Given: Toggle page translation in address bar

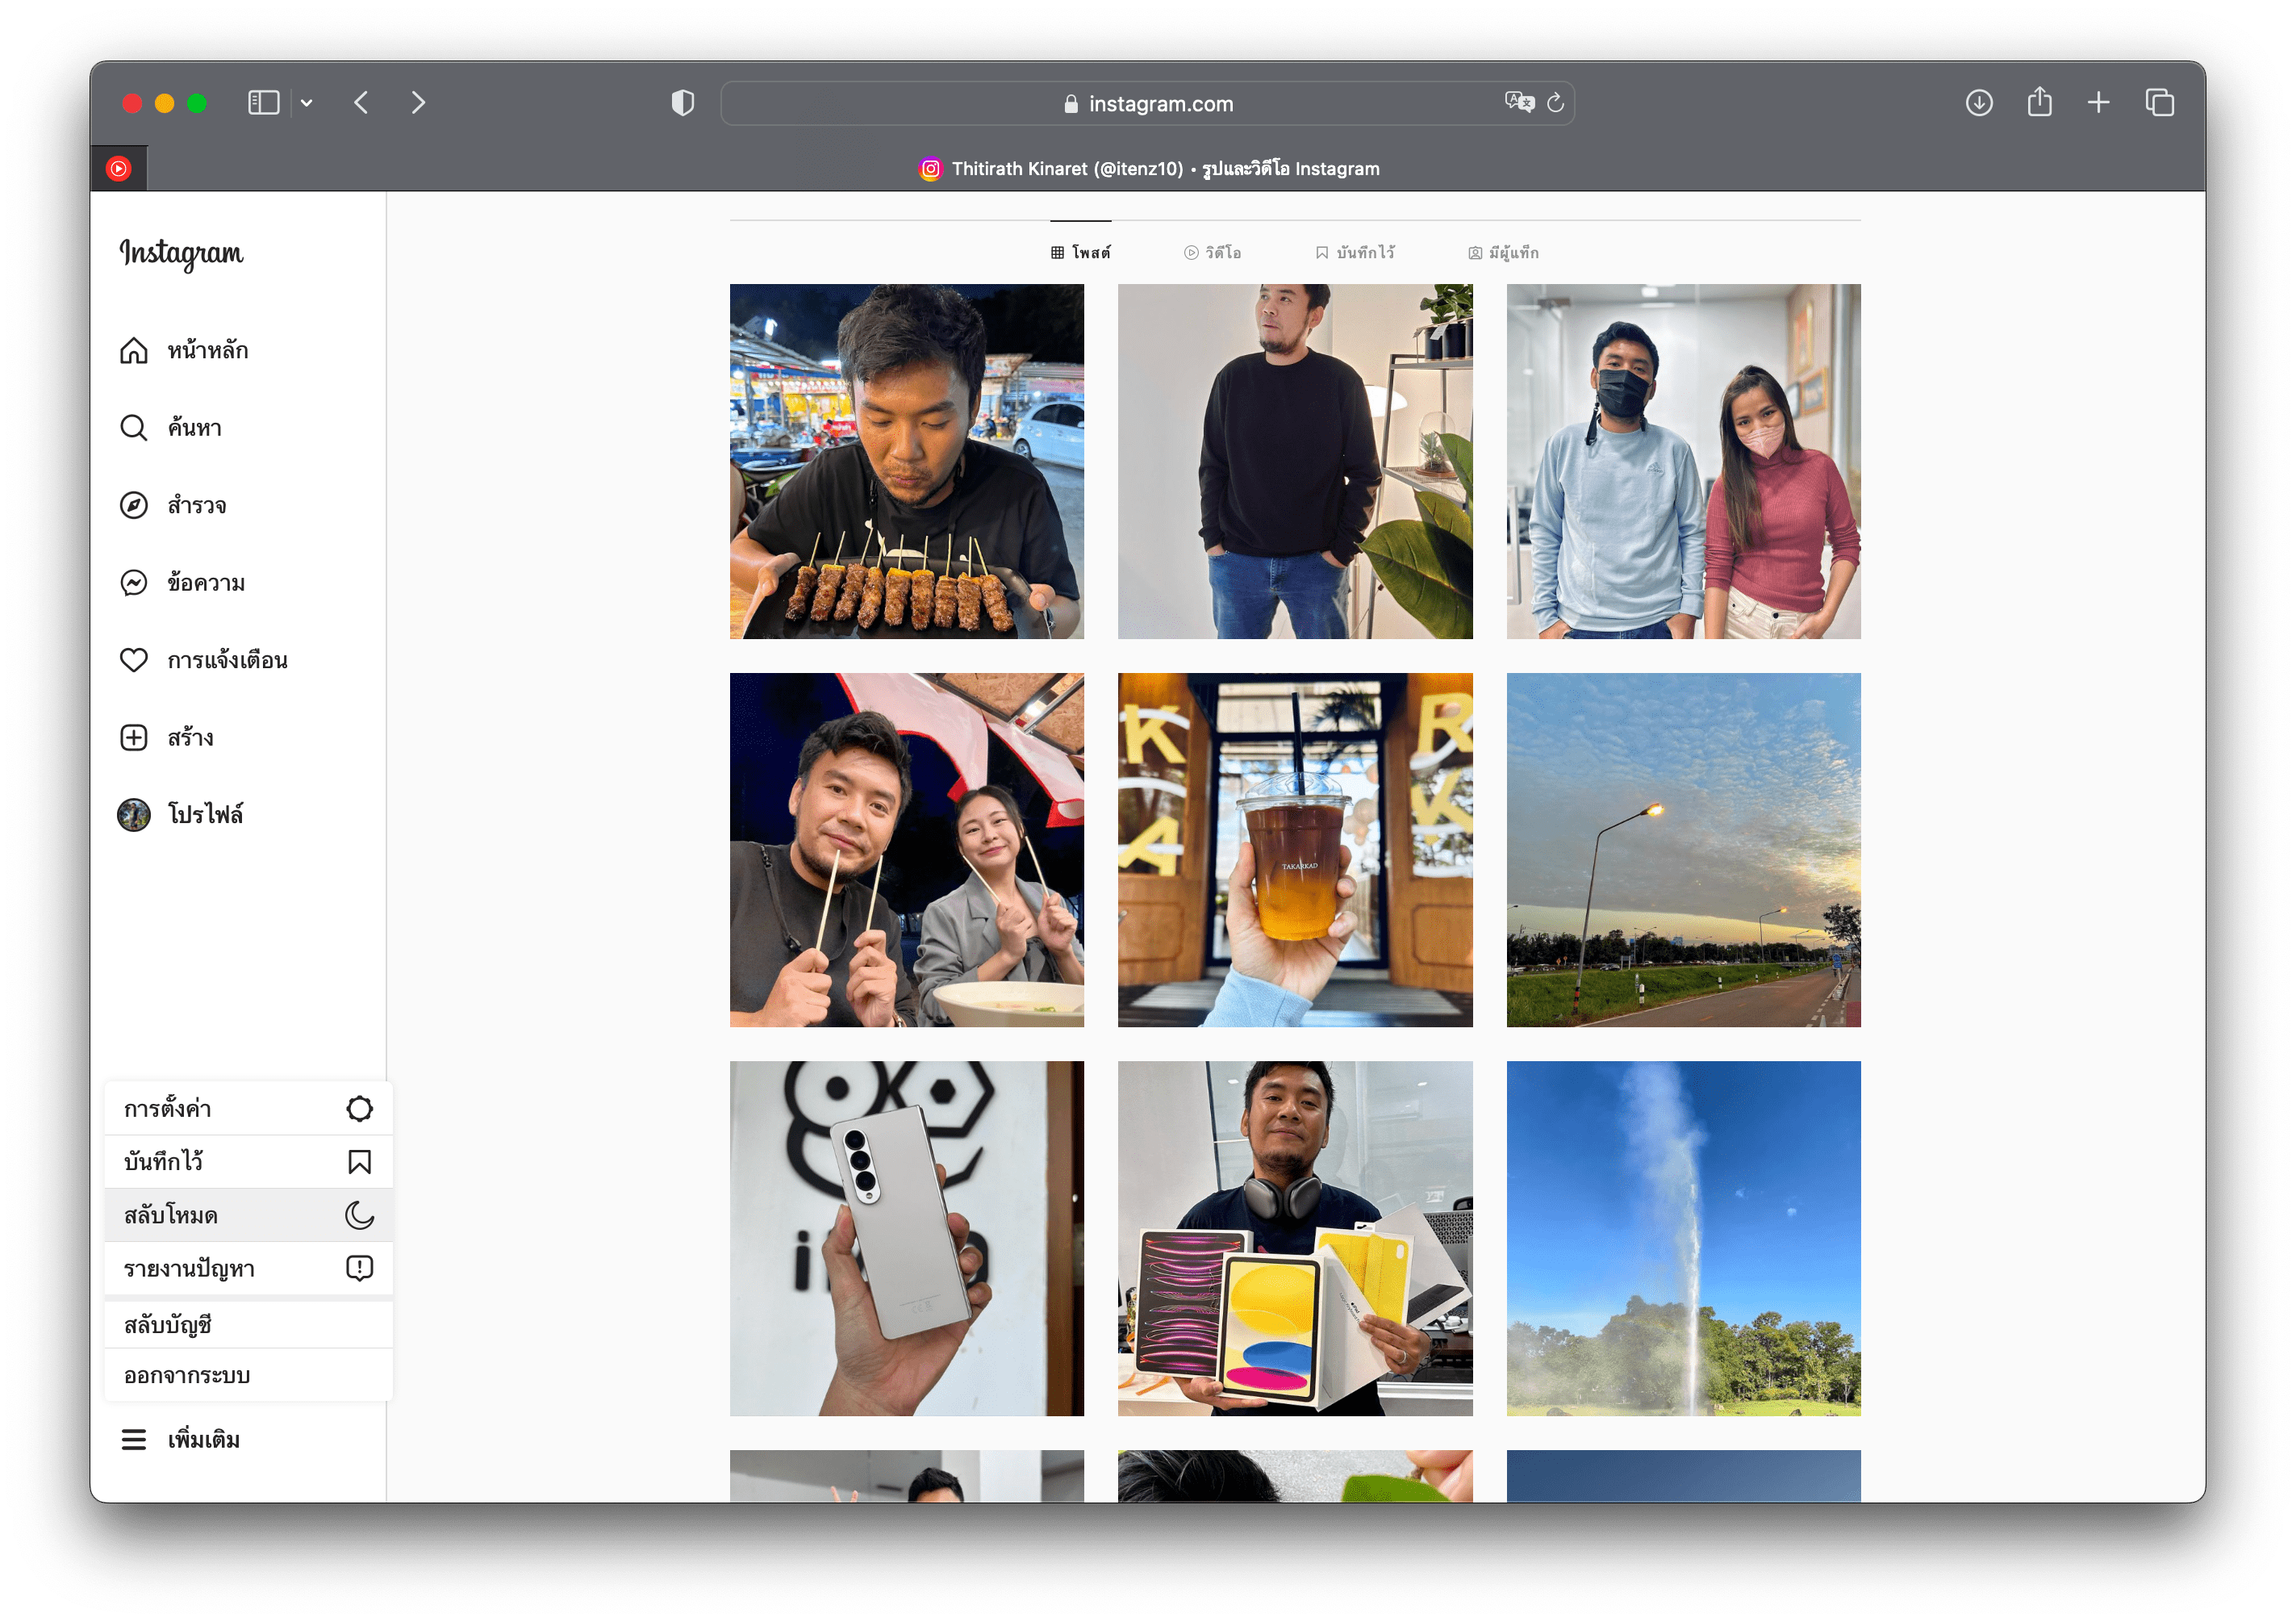Looking at the screenshot, I should pyautogui.click(x=1518, y=102).
